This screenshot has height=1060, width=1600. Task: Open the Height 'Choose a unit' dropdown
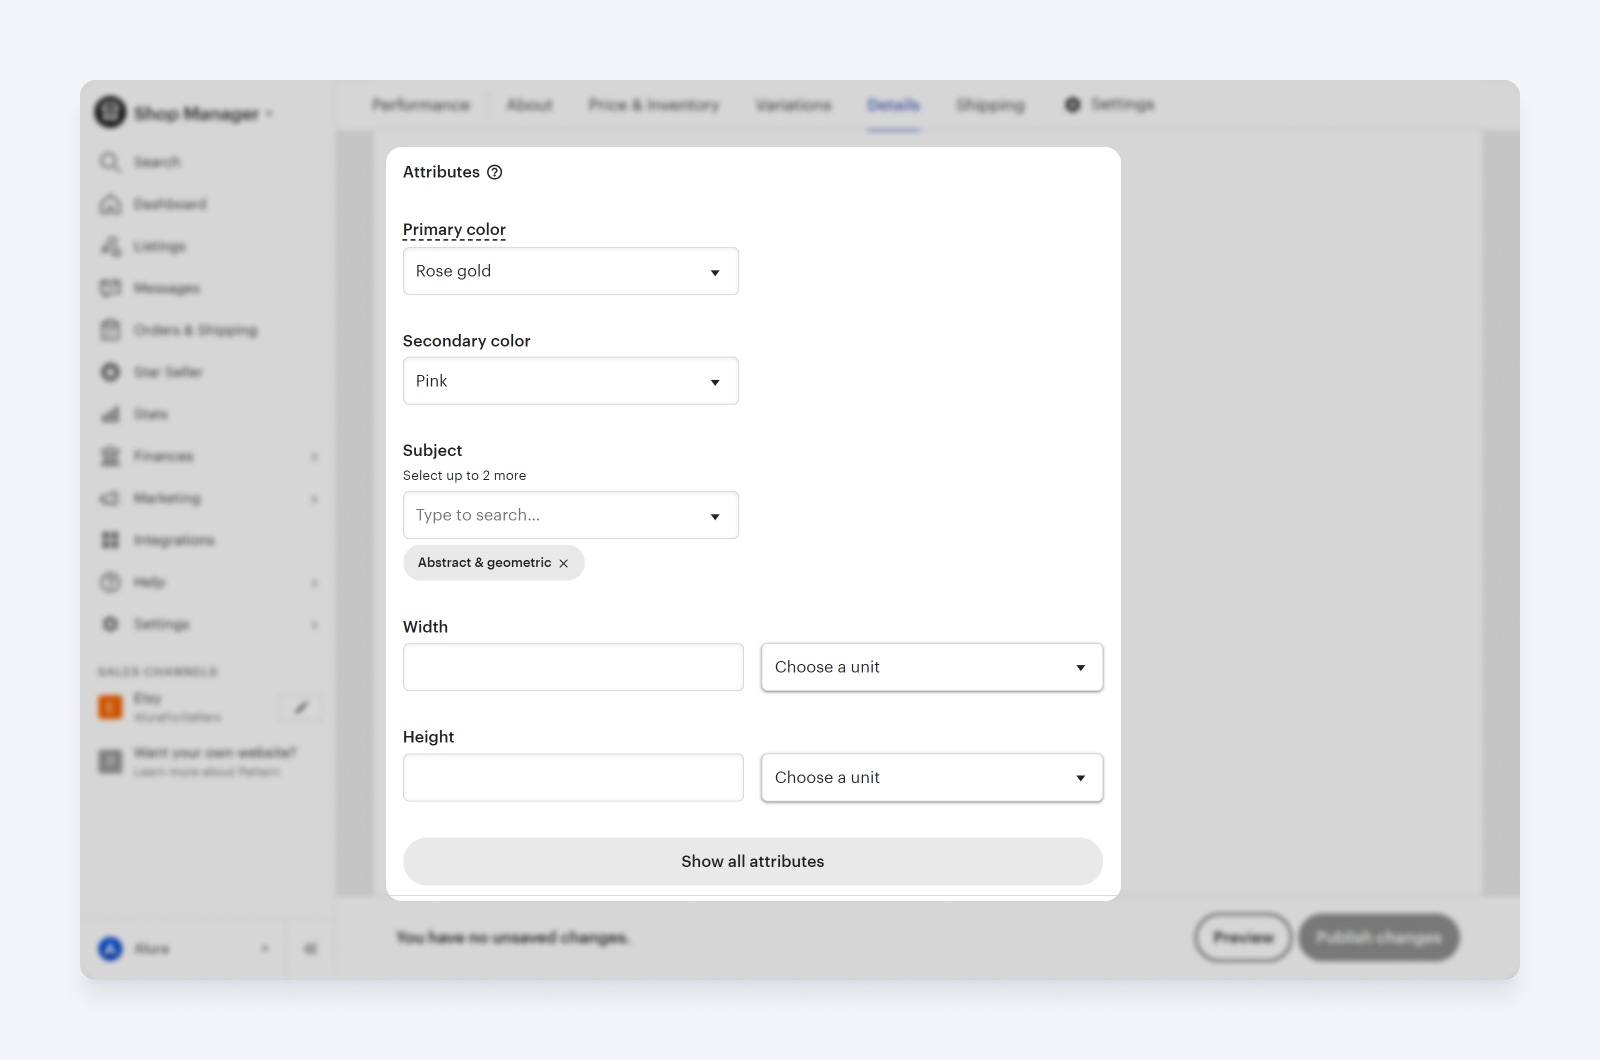(x=932, y=777)
